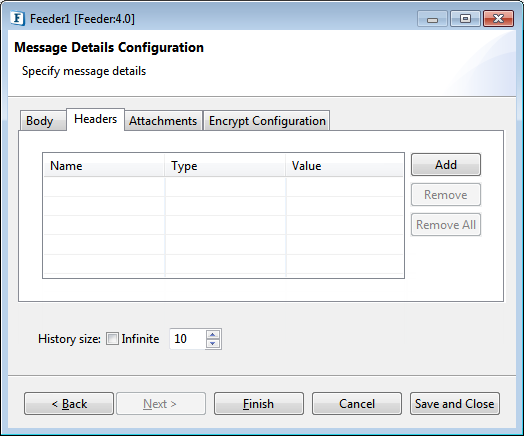This screenshot has width=524, height=436.
Task: Click the history size number field
Action: [x=188, y=339]
